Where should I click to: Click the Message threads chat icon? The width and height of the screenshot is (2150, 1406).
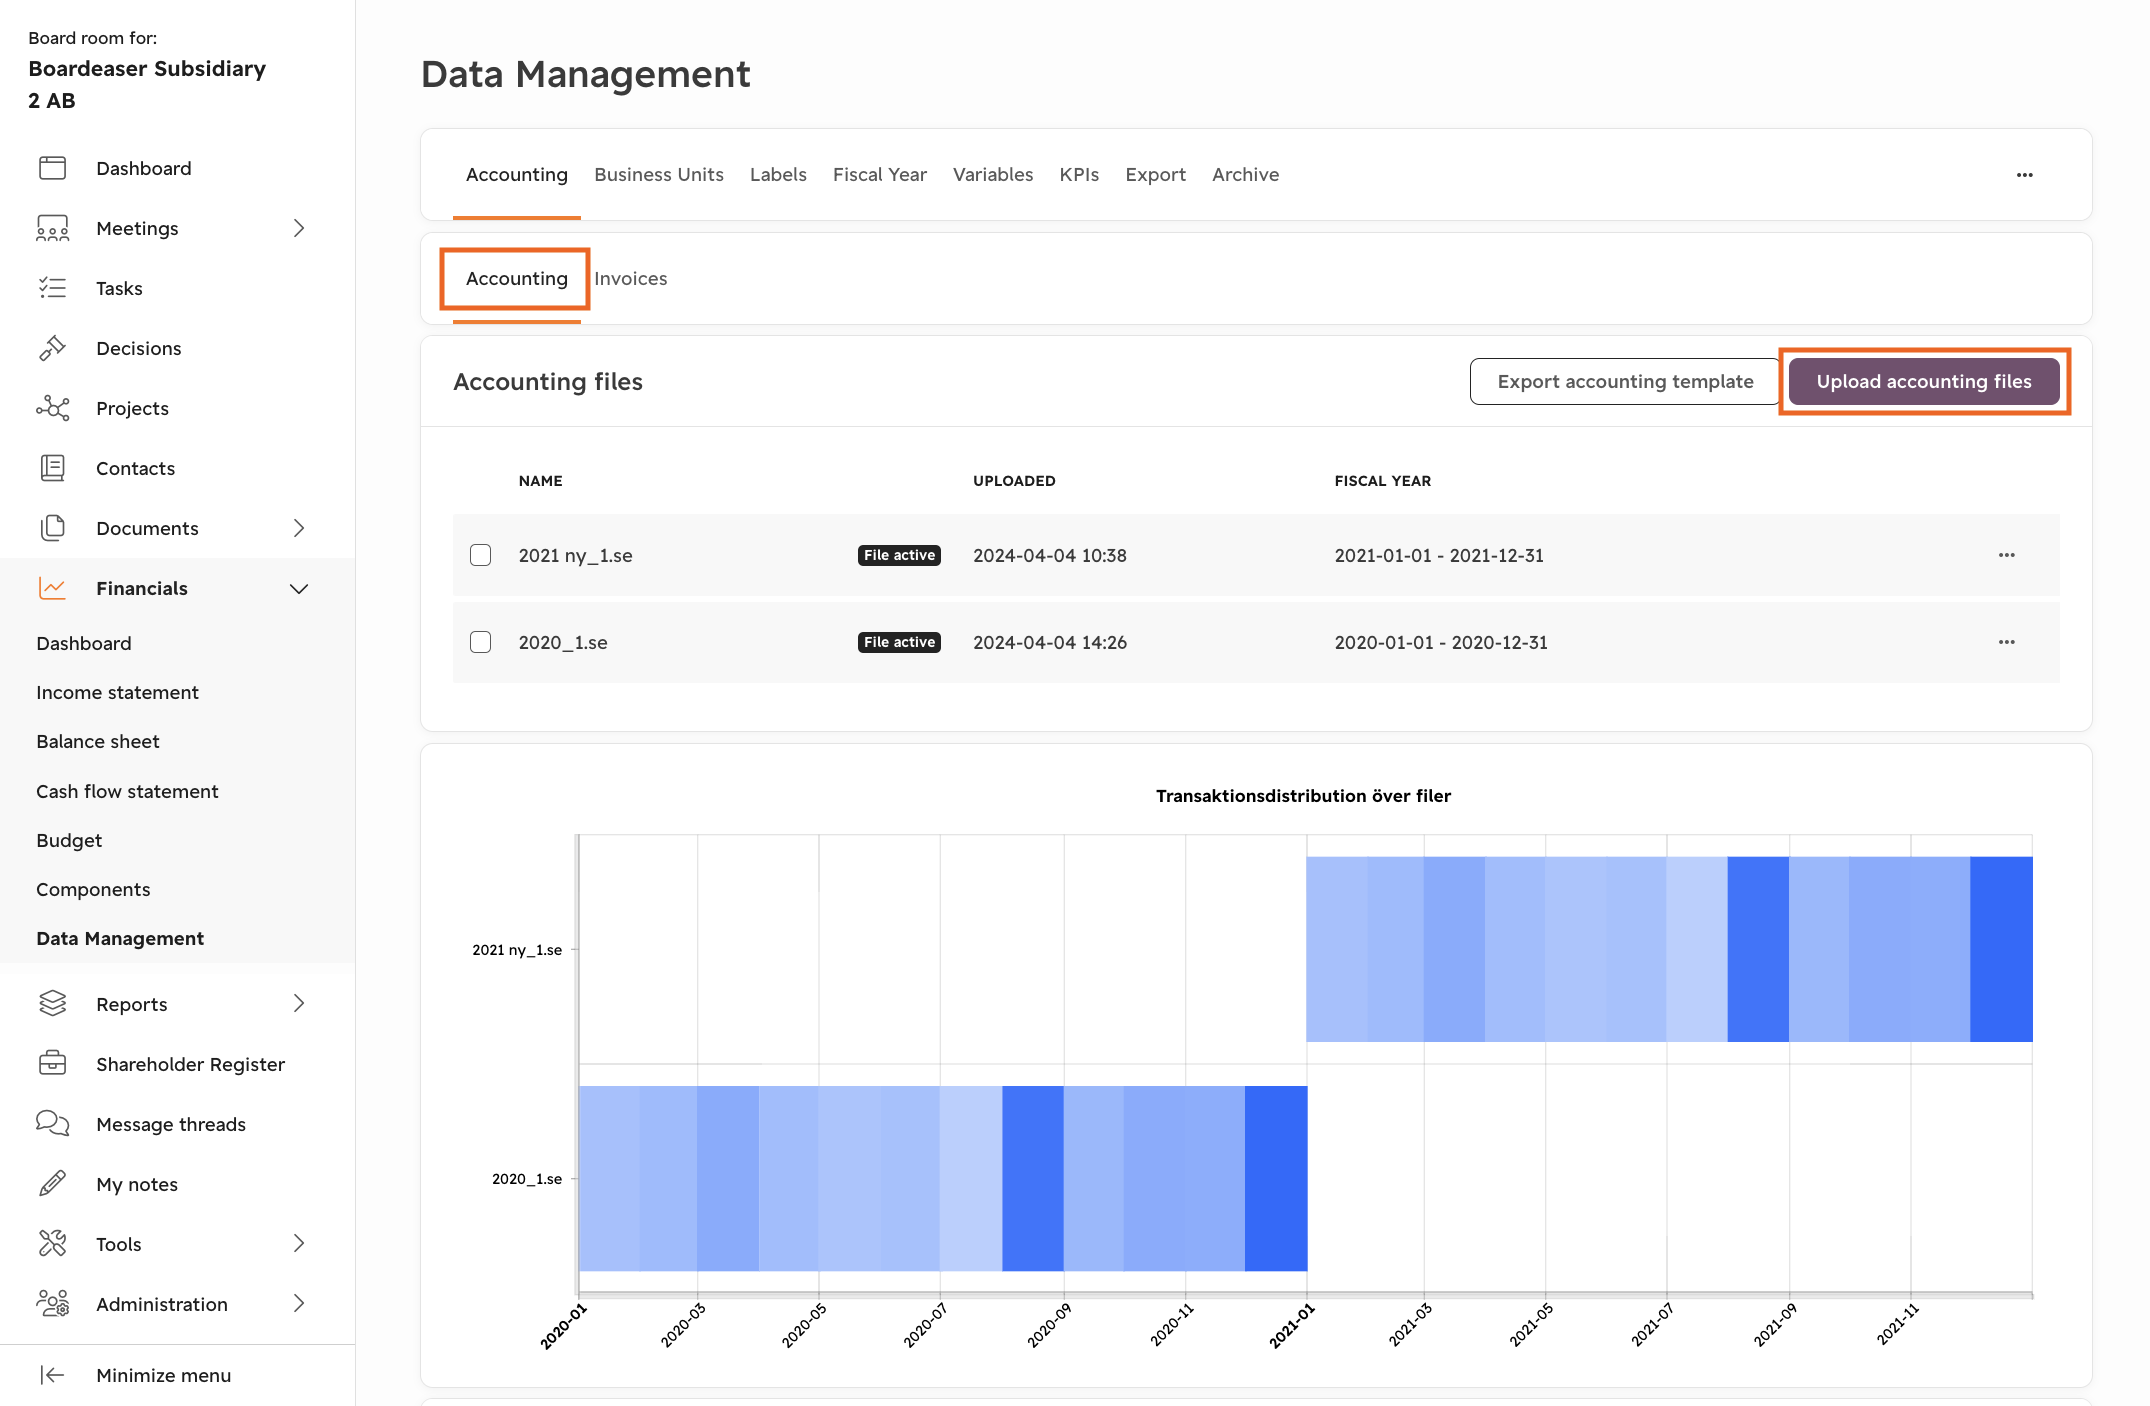click(52, 1123)
